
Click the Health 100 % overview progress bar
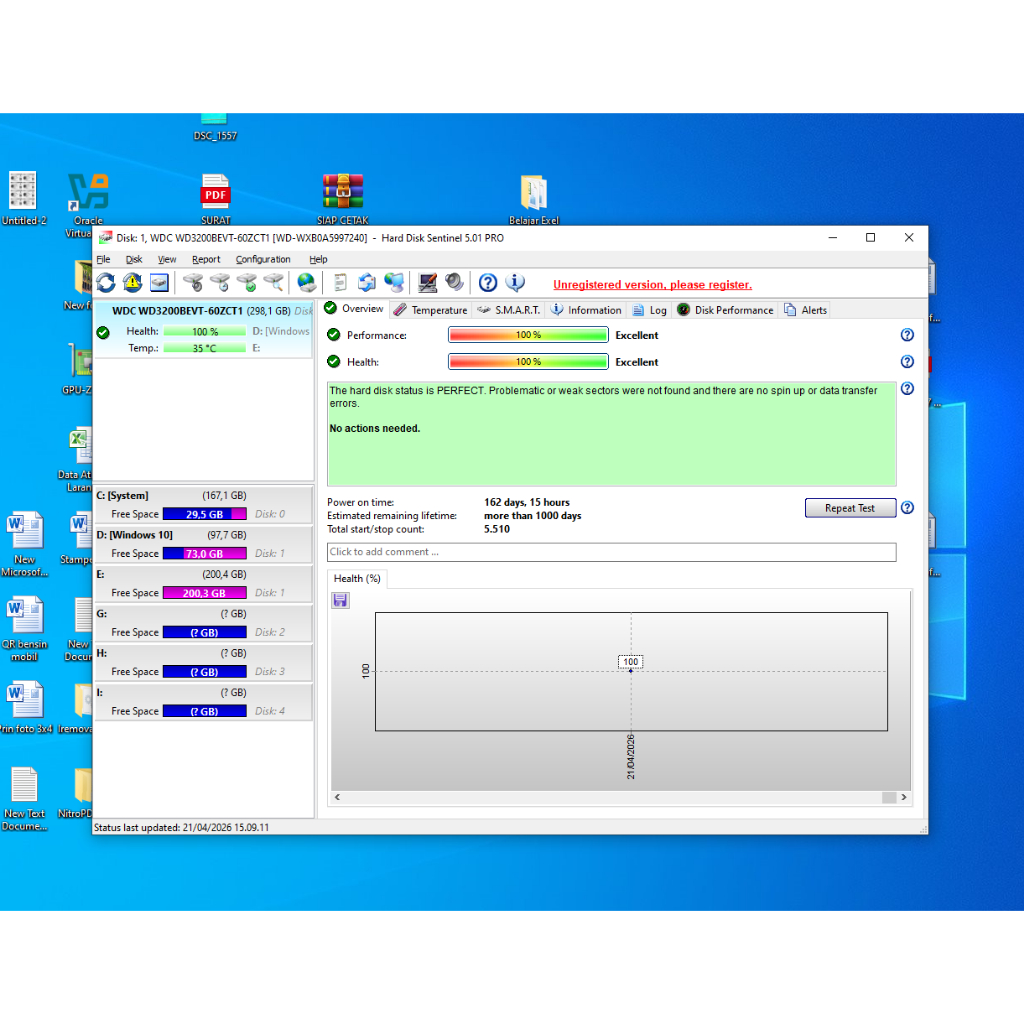[x=528, y=362]
